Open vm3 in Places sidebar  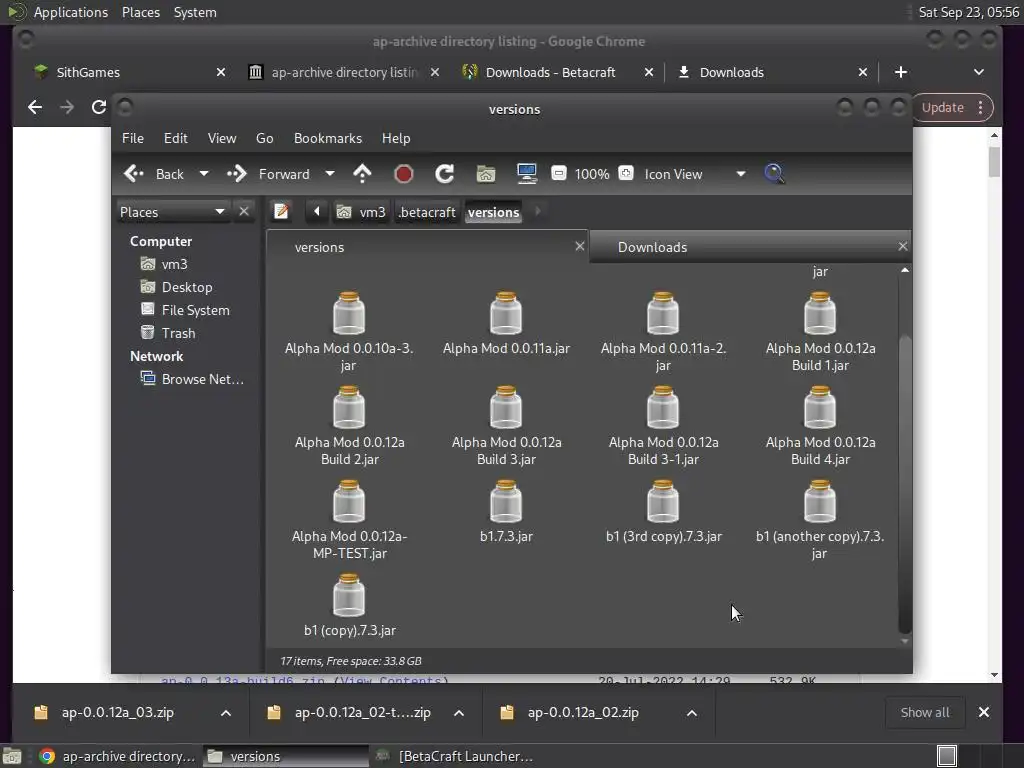(174, 264)
